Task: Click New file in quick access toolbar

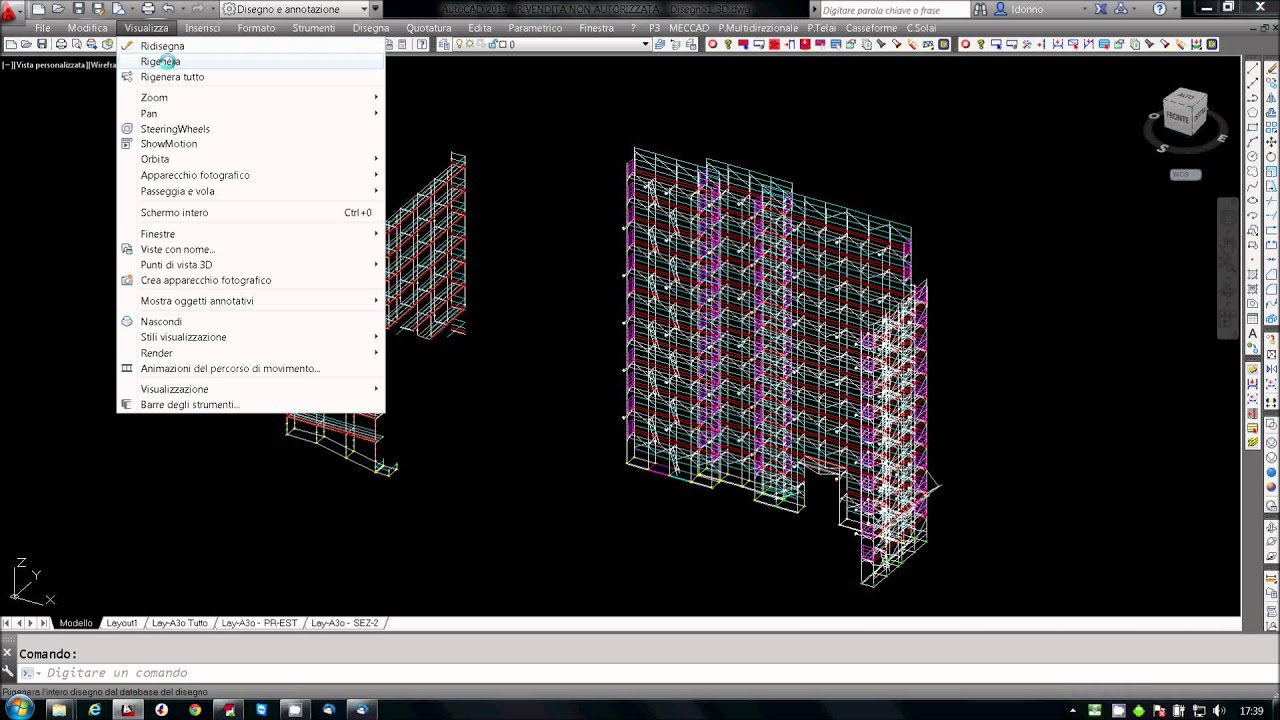Action: pyautogui.click(x=41, y=9)
